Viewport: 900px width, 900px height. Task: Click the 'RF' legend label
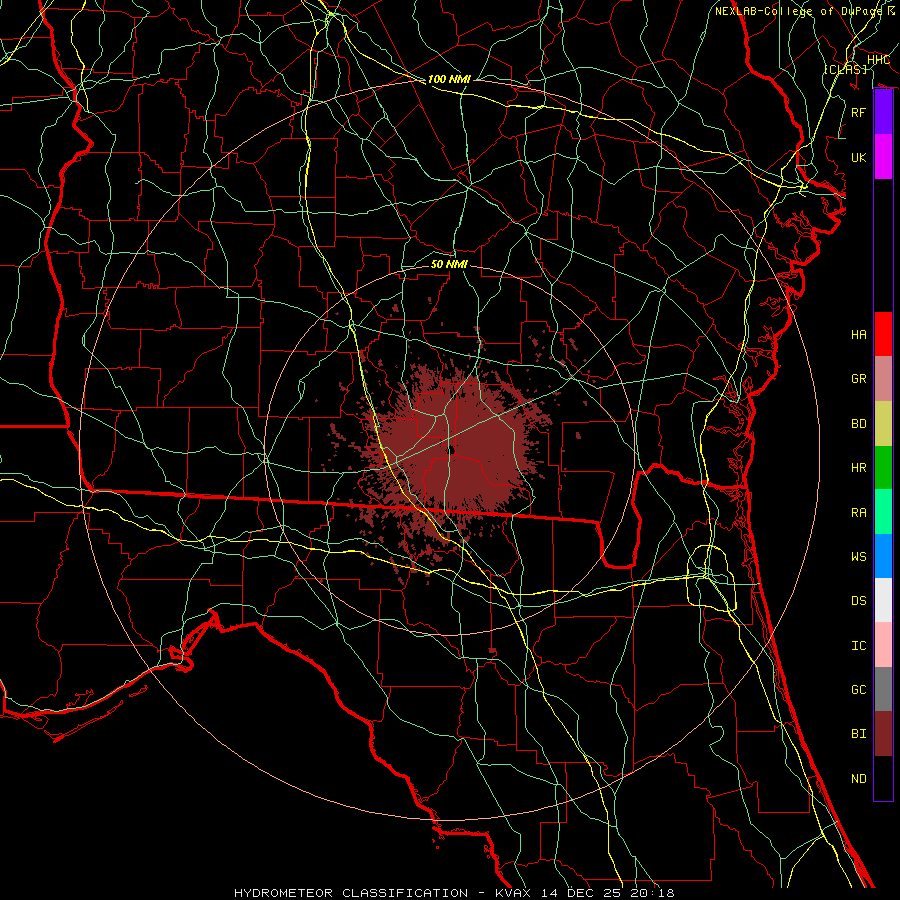[858, 112]
